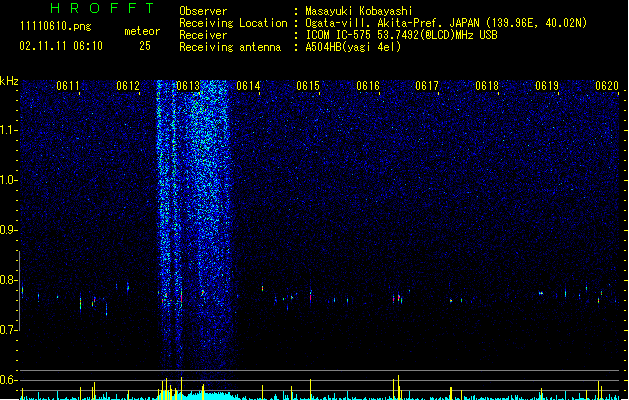Click the antenna A504HB(yagi 4el) text
The image size is (629, 400).
(x=353, y=47)
